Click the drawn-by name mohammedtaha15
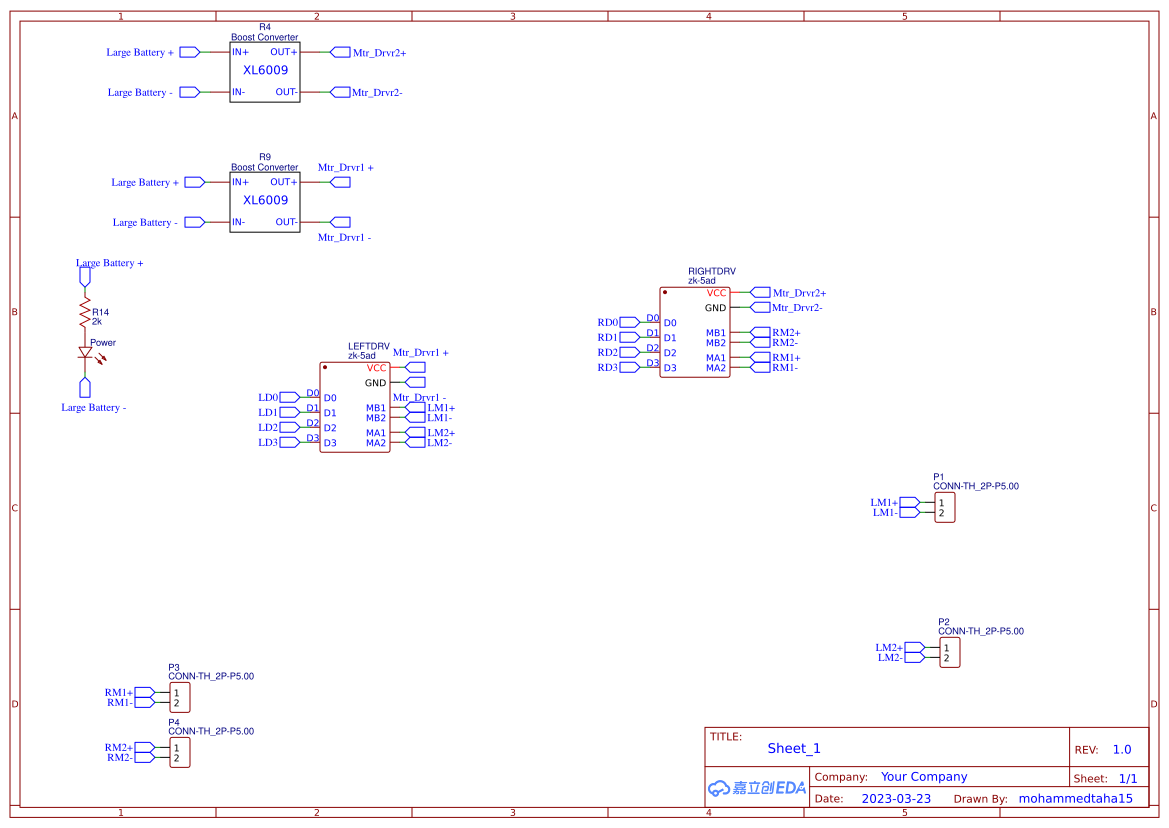Screen dimensions: 1169x828 coord(1076,799)
